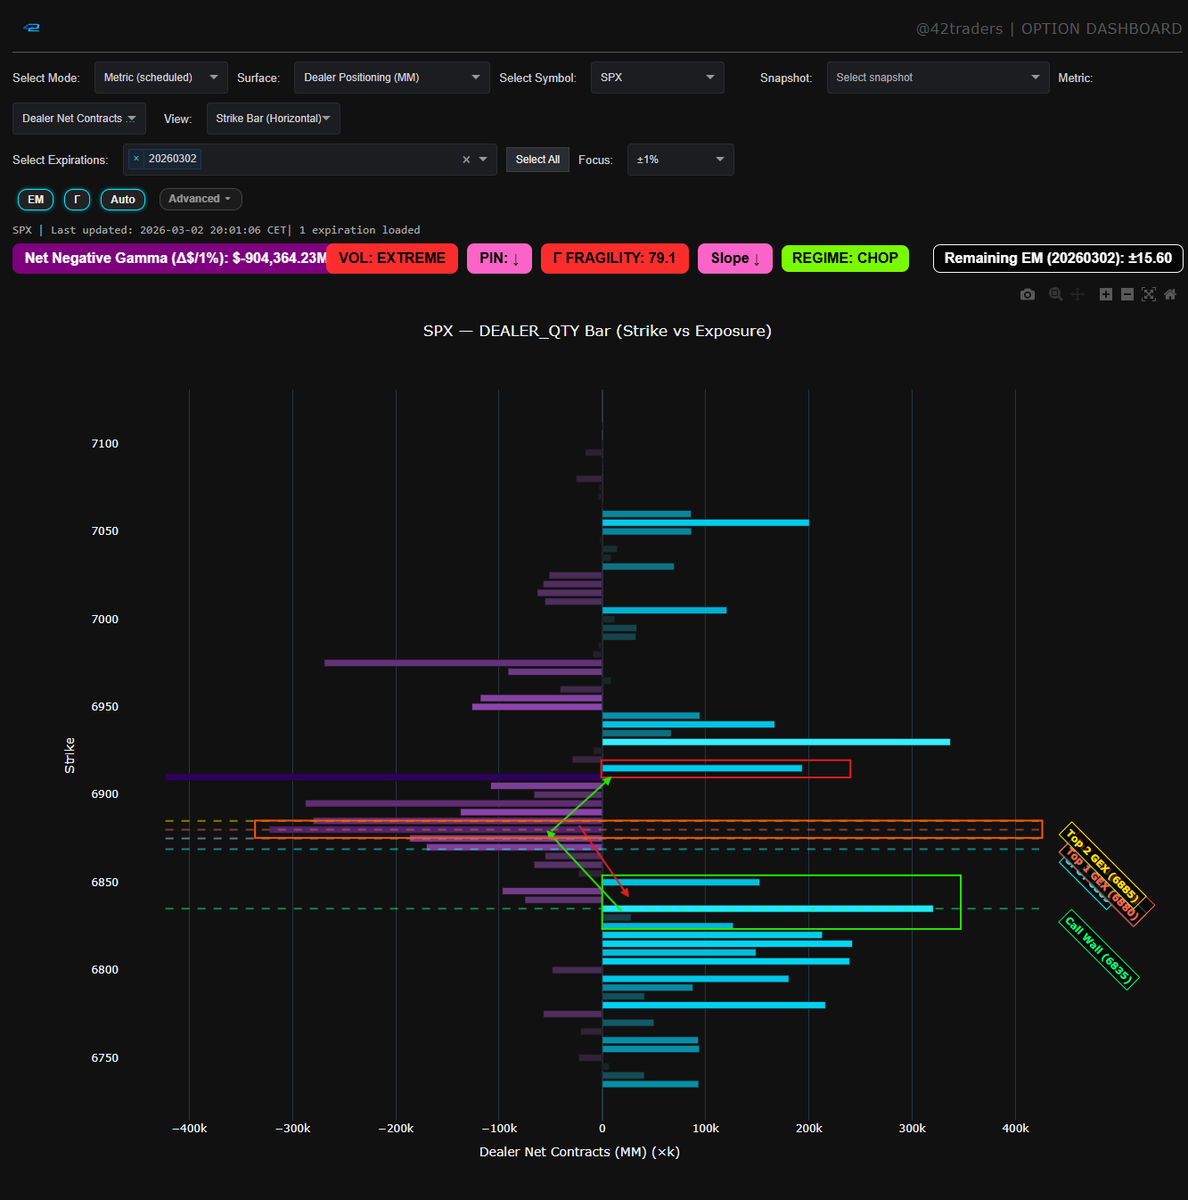This screenshot has height=1200, width=1188.
Task: Select the pan tool on the chart
Action: [x=1077, y=294]
